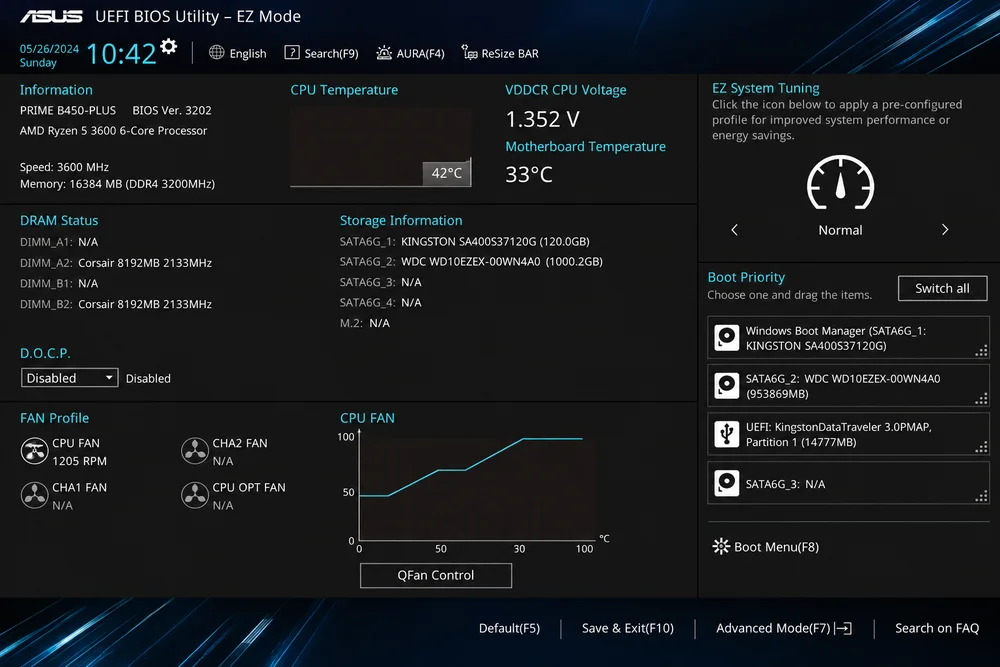Click the Speed: 3600 MHz line

(x=64, y=167)
